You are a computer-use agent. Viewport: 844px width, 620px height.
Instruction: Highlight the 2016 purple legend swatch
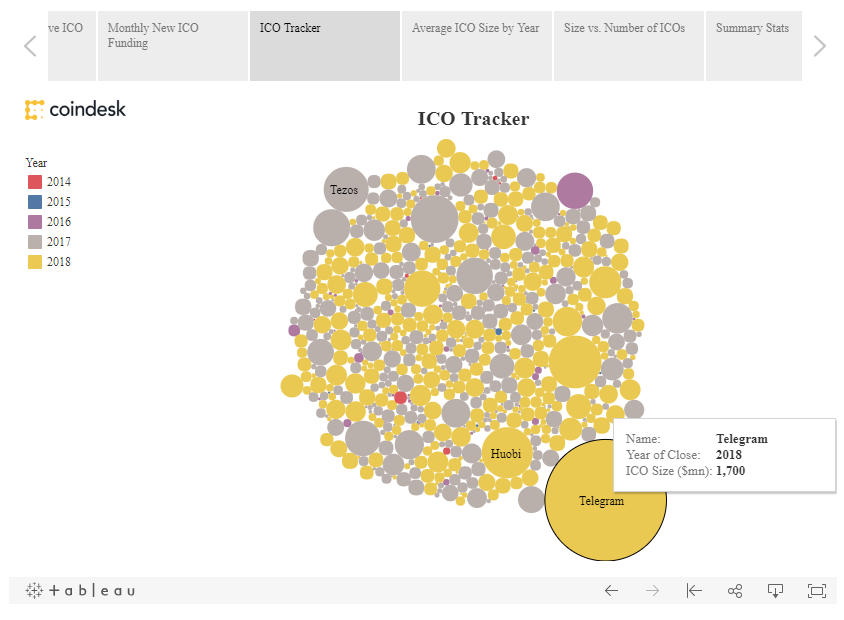pyautogui.click(x=35, y=222)
